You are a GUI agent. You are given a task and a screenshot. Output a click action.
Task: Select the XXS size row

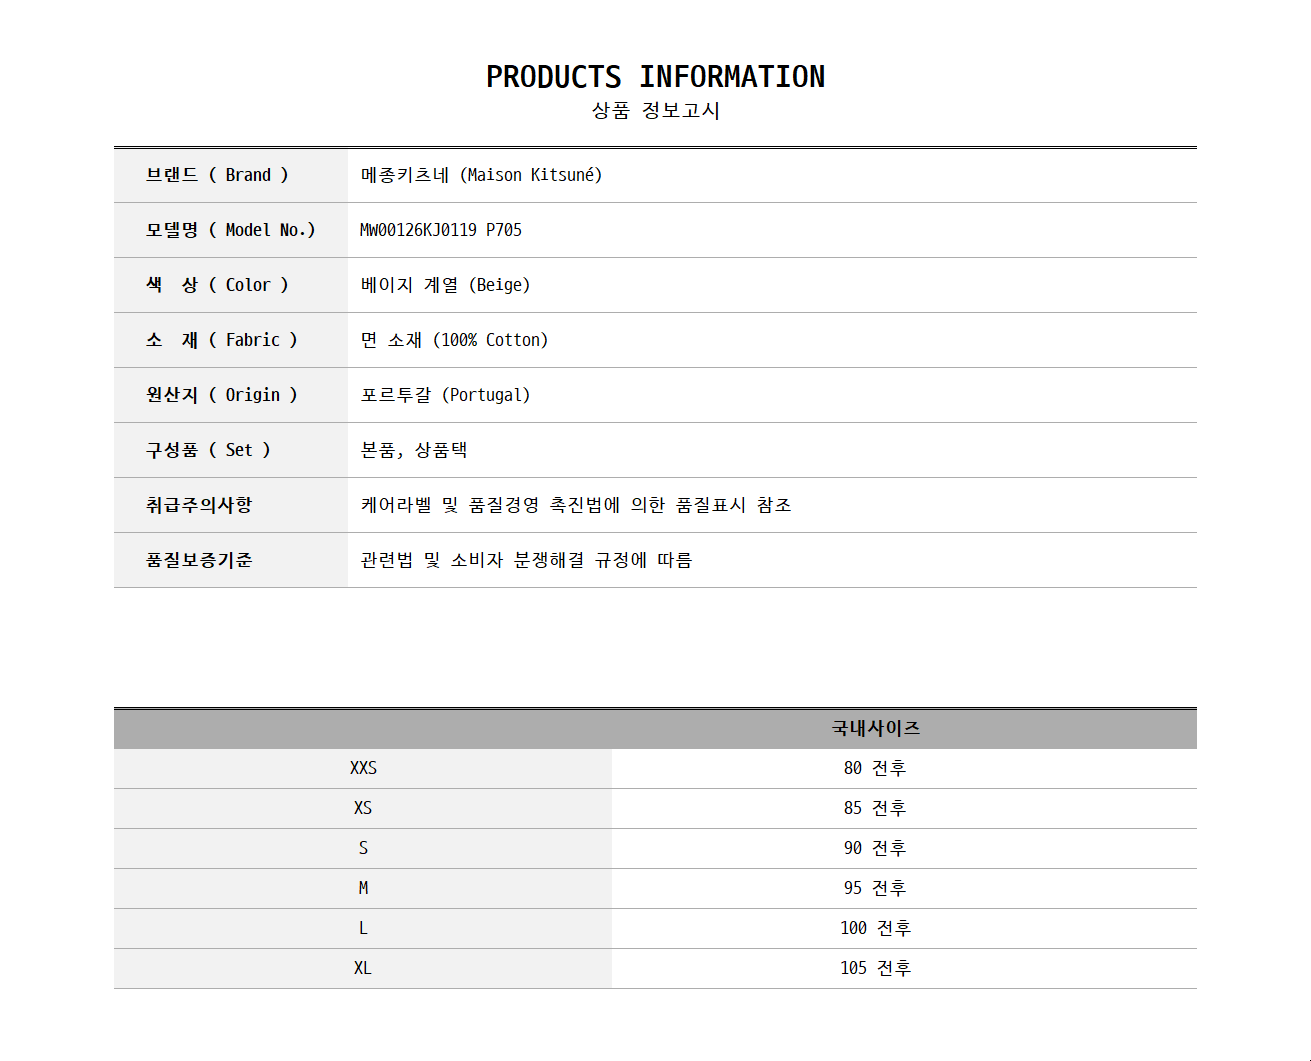[x=363, y=768]
